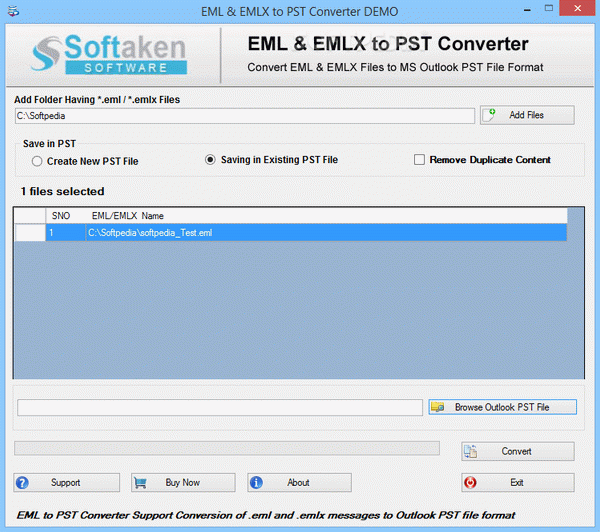Select Saving in Existing PST File
Viewport: 600px width, 532px height.
click(271, 160)
